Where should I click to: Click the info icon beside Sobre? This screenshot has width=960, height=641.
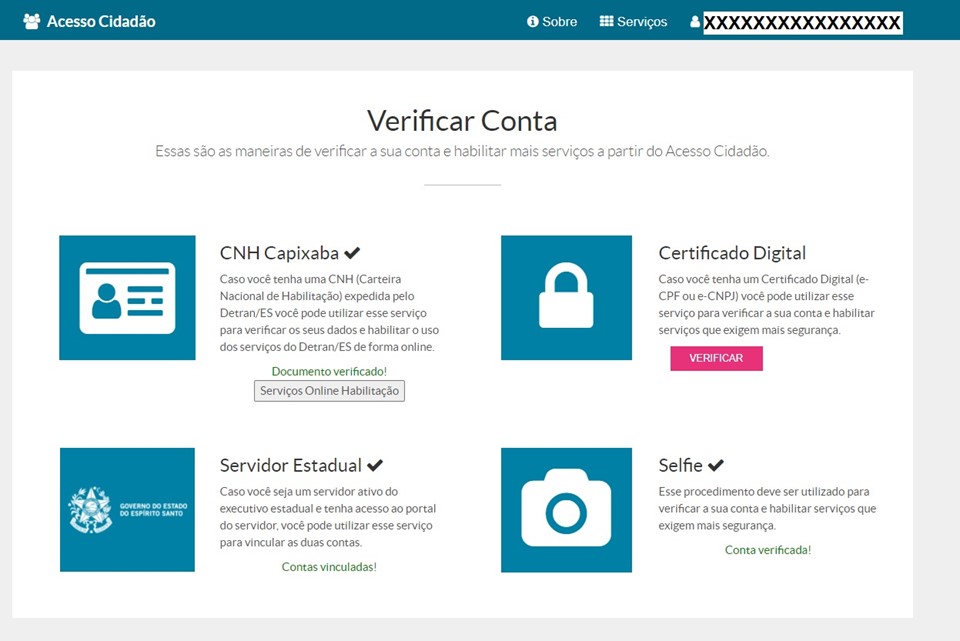click(533, 21)
